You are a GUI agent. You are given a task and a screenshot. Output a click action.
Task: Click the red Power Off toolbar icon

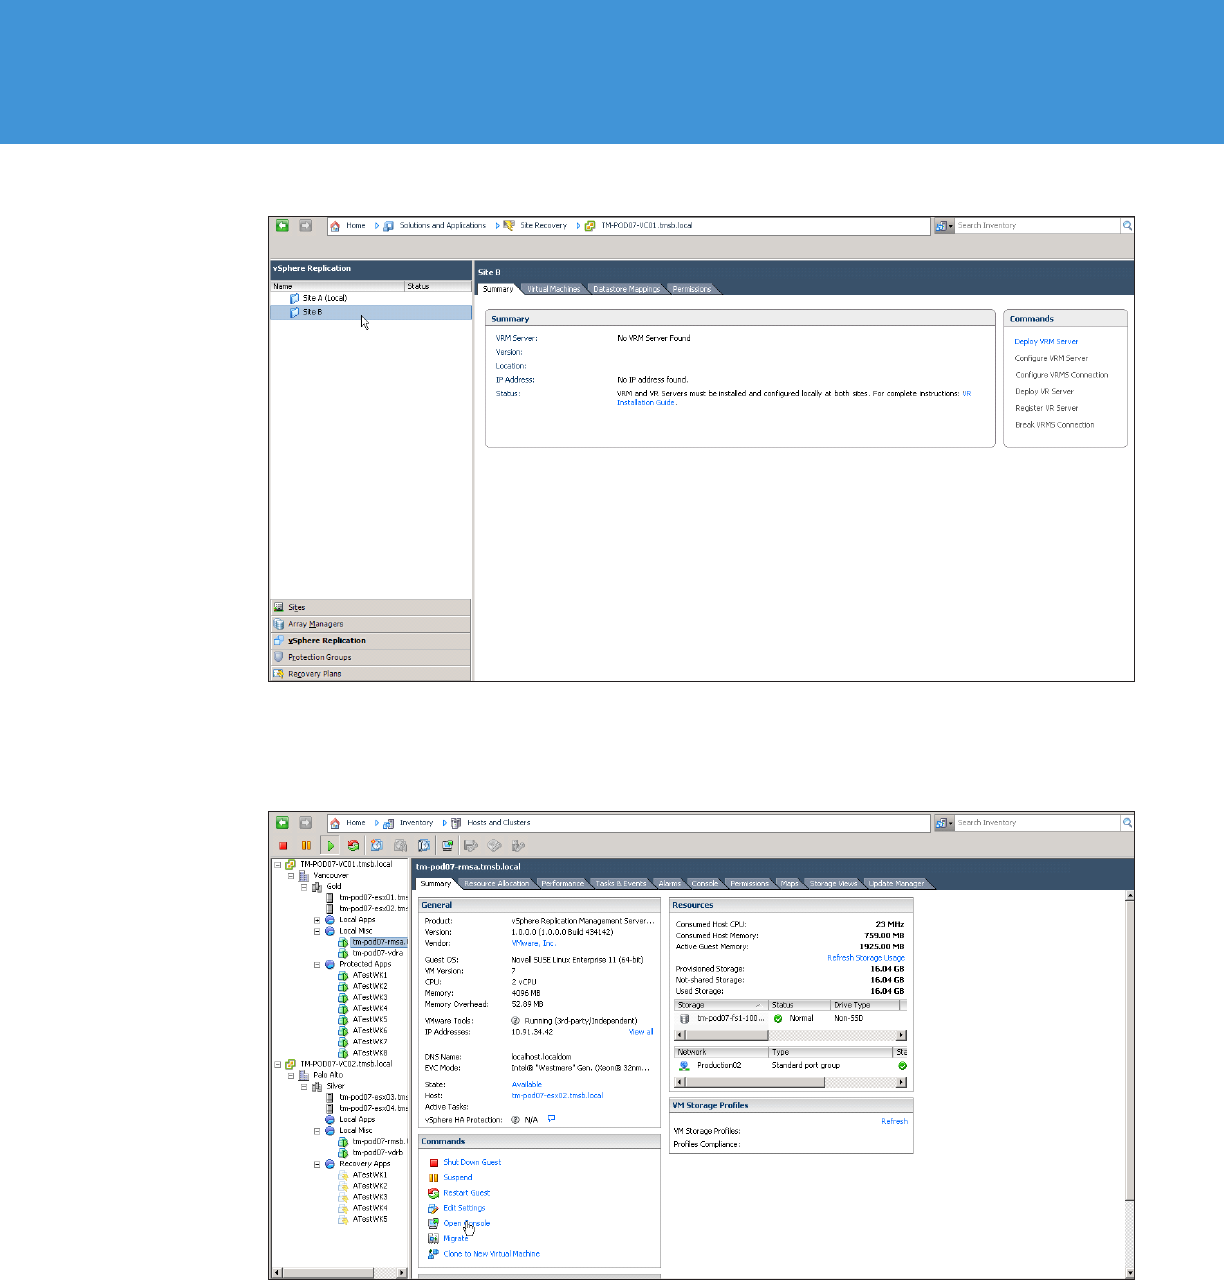283,846
